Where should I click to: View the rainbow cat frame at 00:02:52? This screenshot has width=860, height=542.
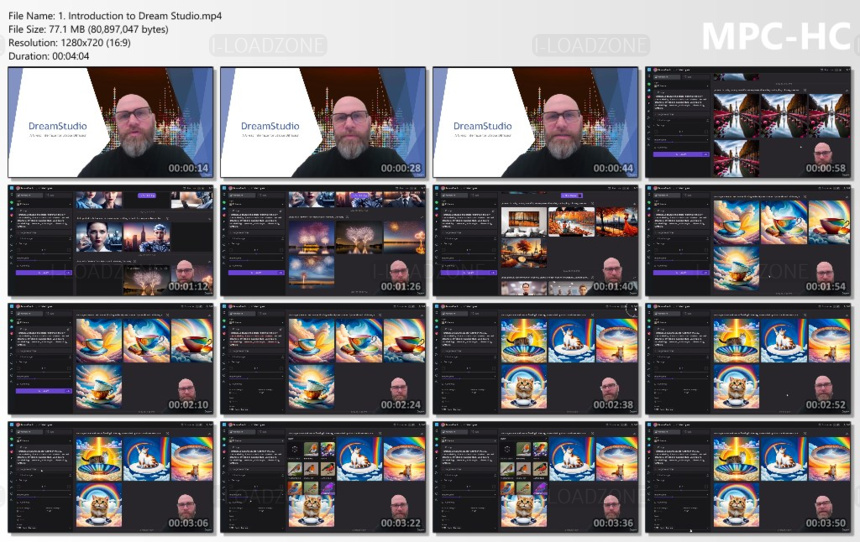pos(748,359)
